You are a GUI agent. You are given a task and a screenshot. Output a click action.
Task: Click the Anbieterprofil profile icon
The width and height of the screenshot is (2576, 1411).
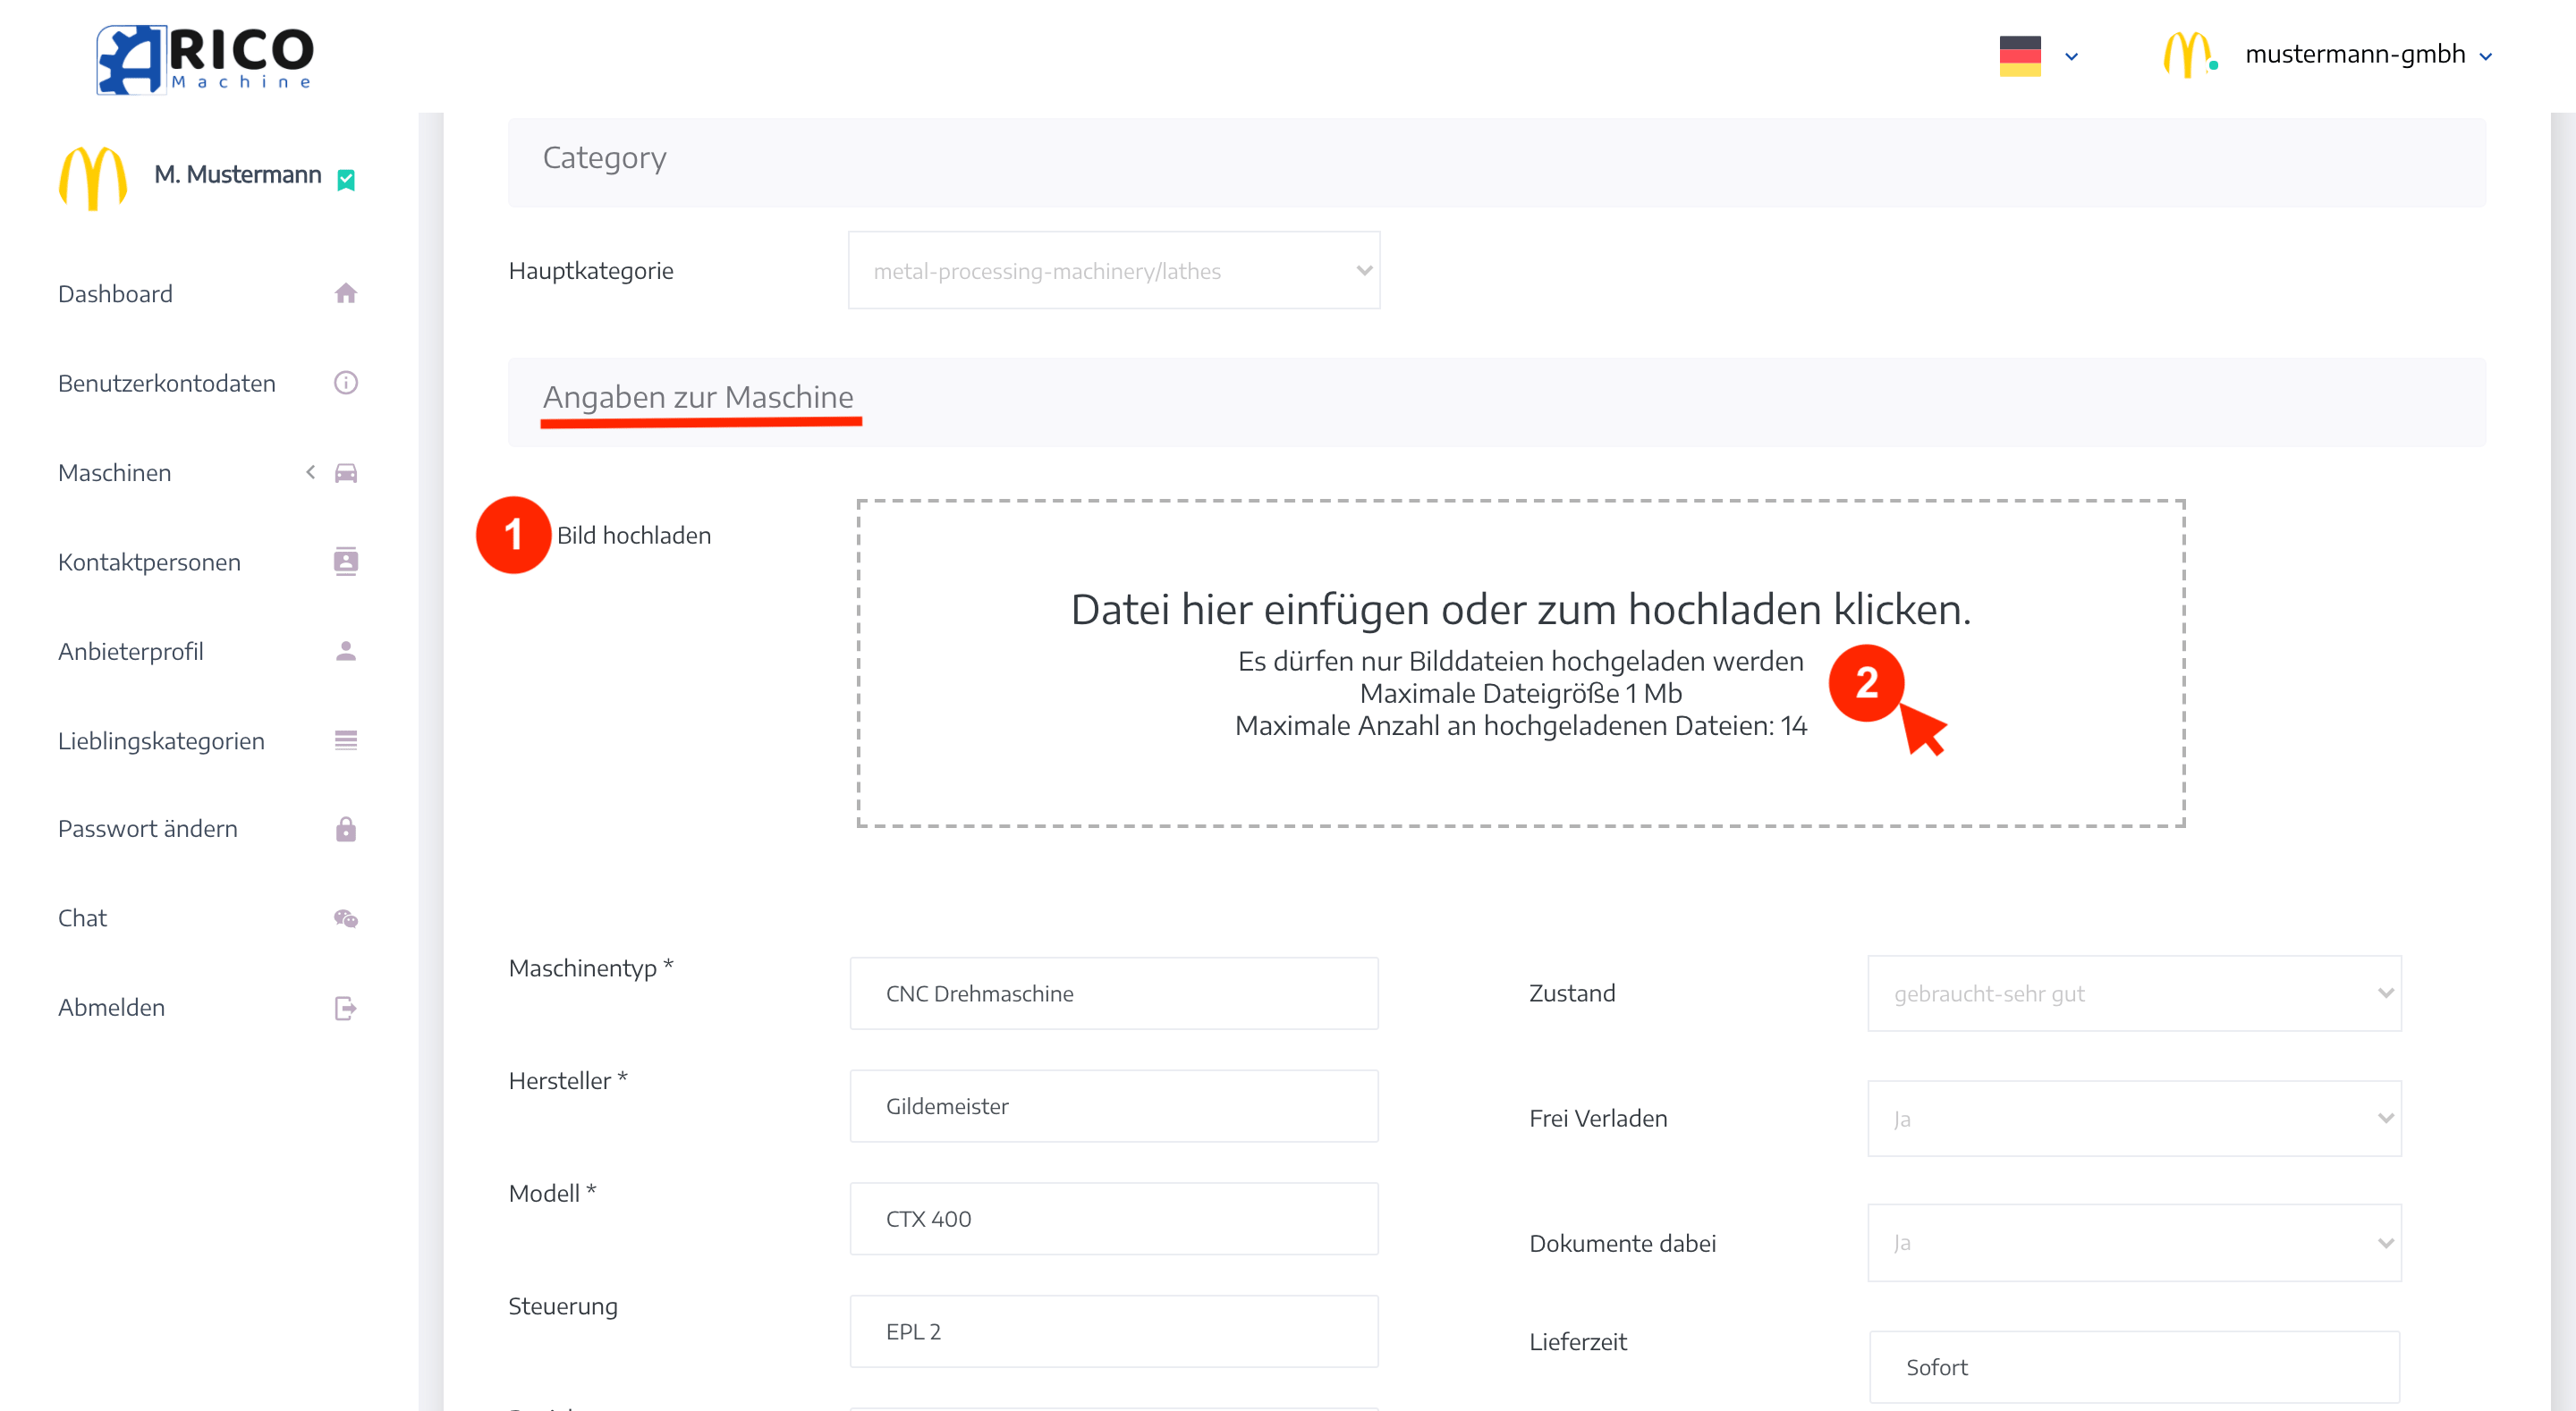click(346, 652)
